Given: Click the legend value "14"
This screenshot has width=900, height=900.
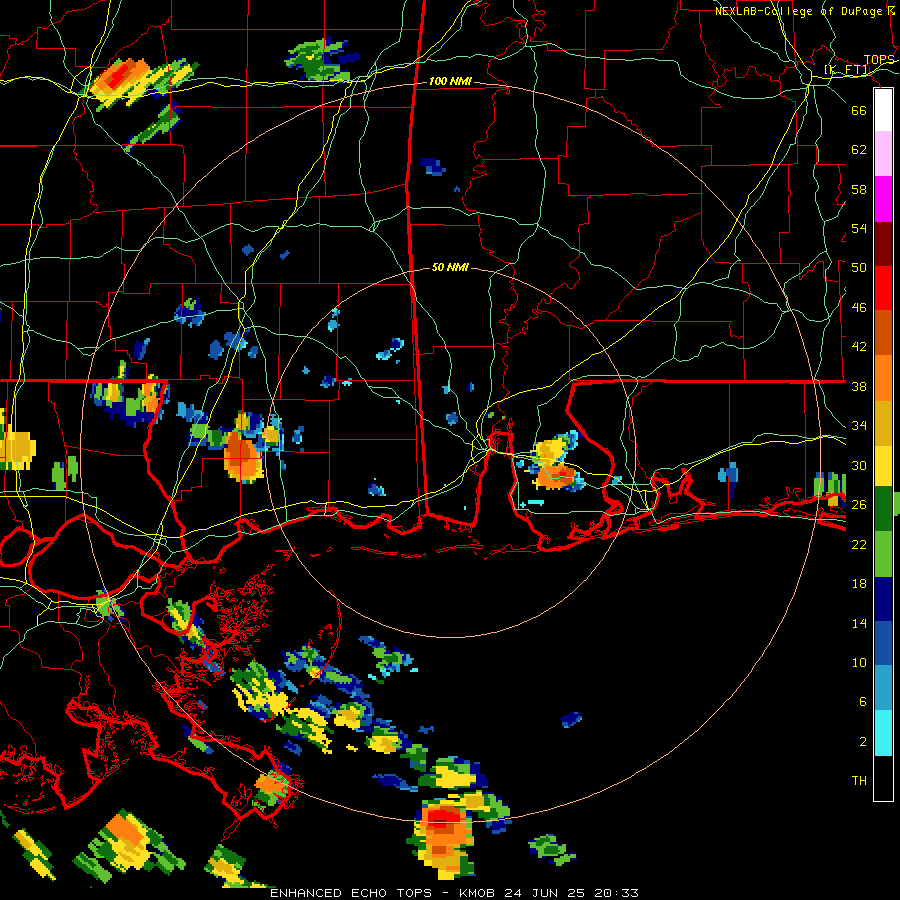Looking at the screenshot, I should 859,623.
